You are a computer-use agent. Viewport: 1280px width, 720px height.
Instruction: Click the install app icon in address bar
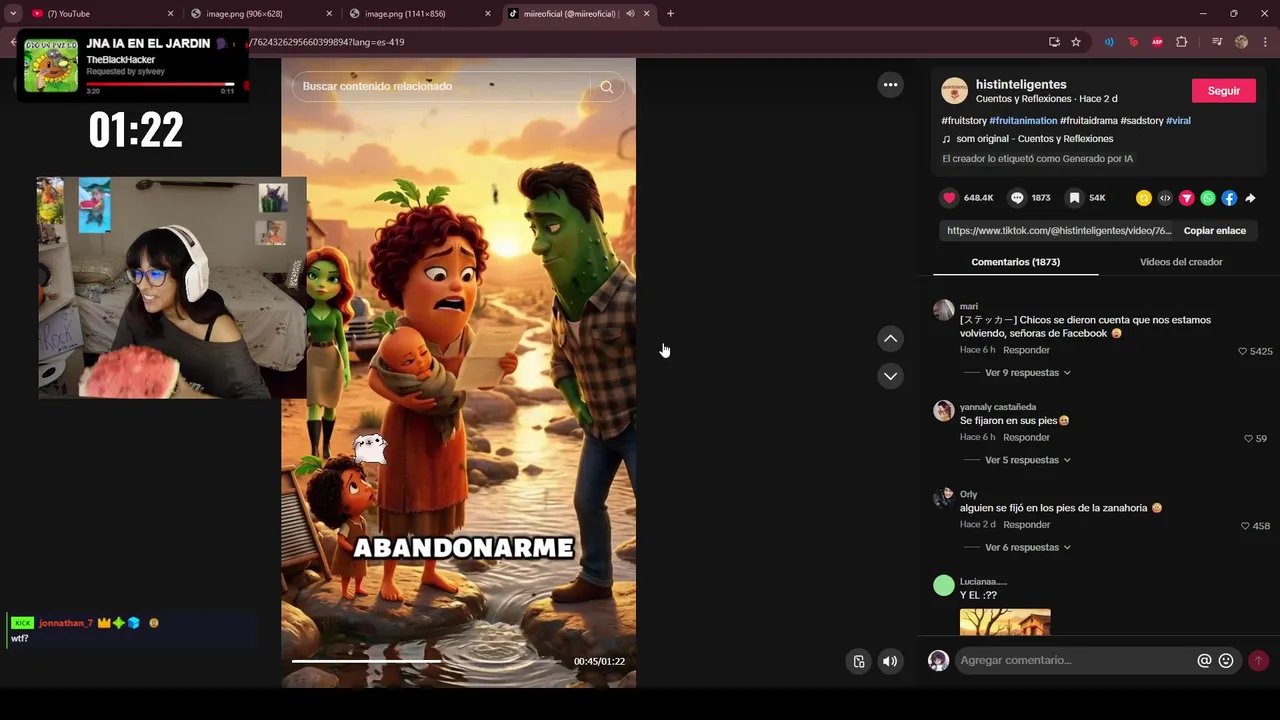[1054, 42]
